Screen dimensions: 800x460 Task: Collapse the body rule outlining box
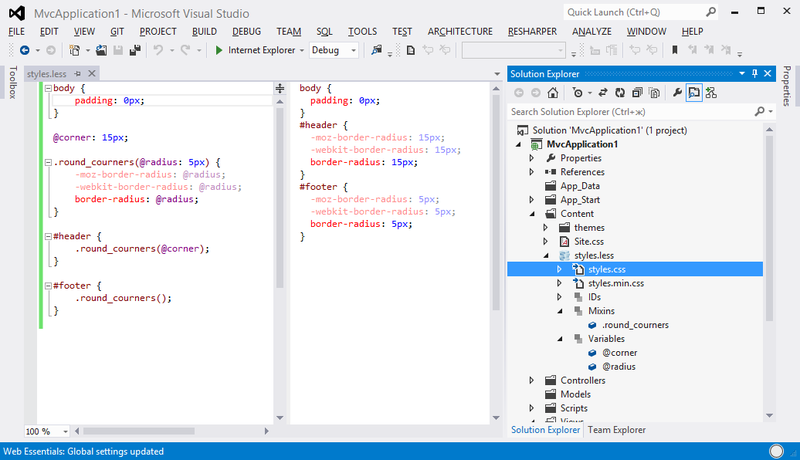pos(48,88)
